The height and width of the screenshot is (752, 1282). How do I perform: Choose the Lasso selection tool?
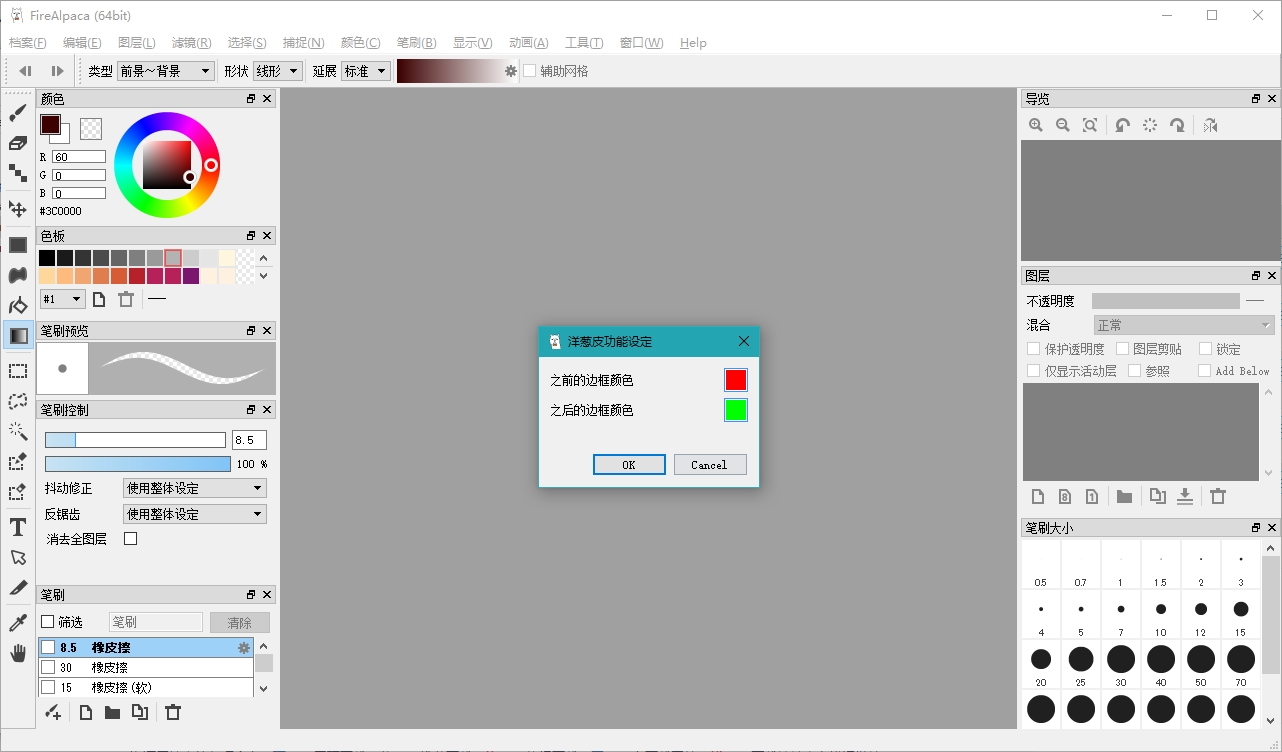pos(18,401)
